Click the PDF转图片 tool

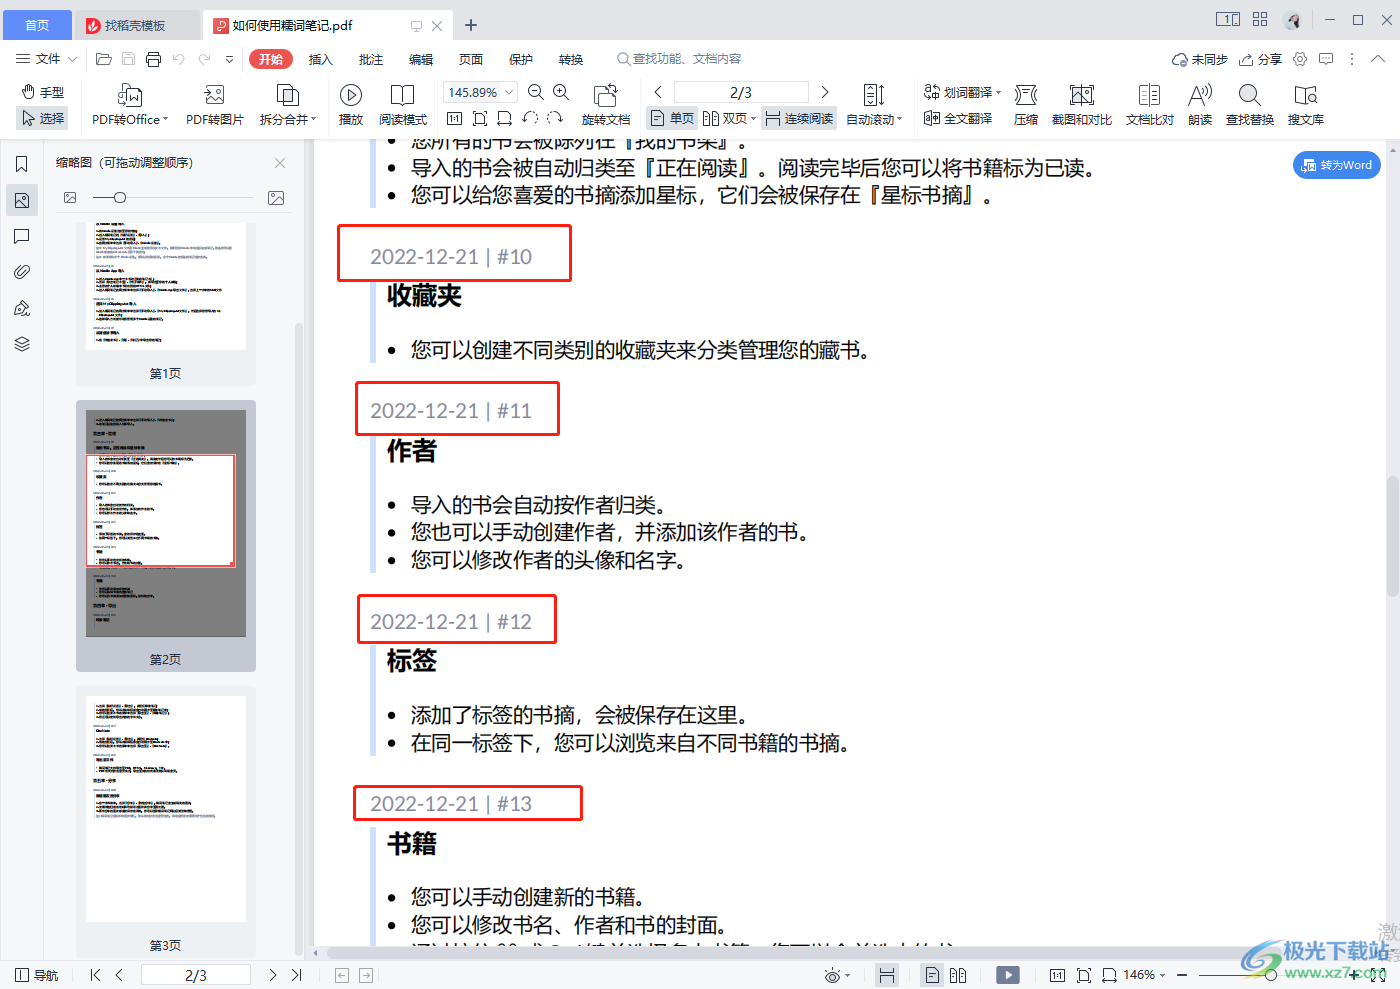coord(214,105)
